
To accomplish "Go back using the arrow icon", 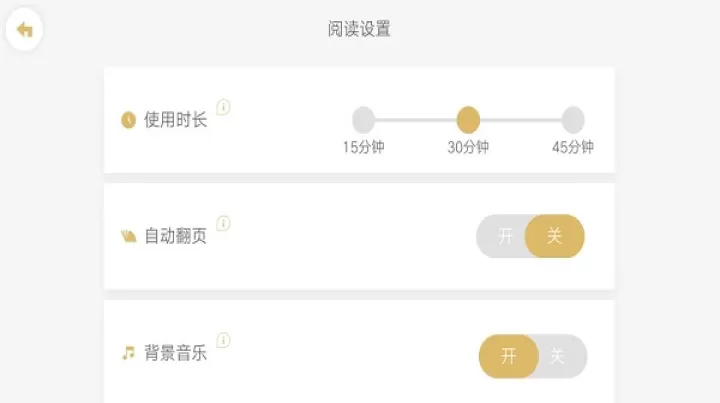I will coord(24,31).
